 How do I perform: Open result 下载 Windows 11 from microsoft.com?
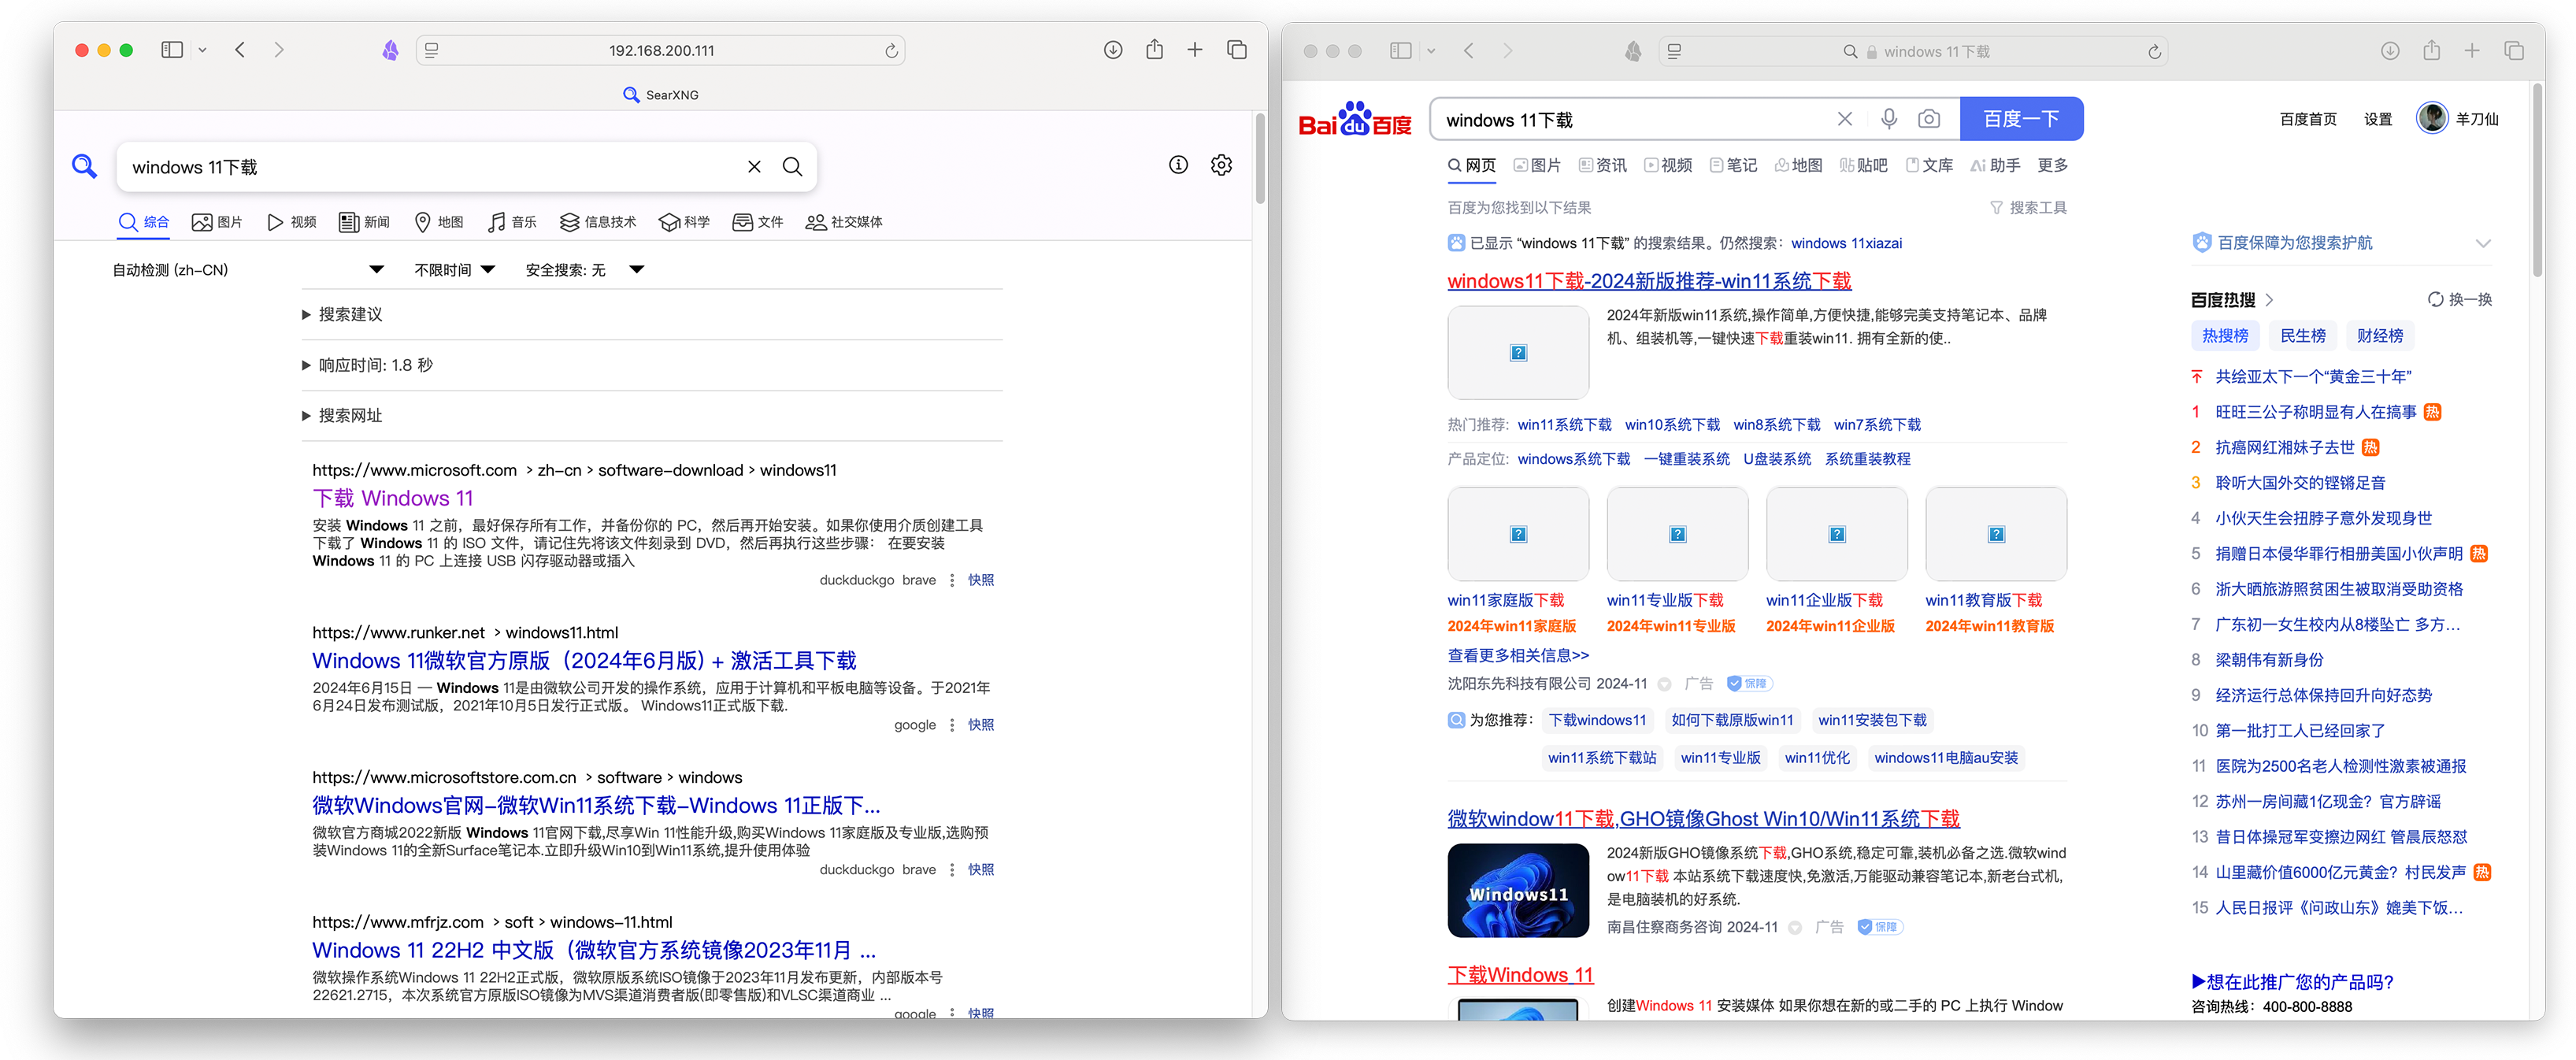click(393, 498)
